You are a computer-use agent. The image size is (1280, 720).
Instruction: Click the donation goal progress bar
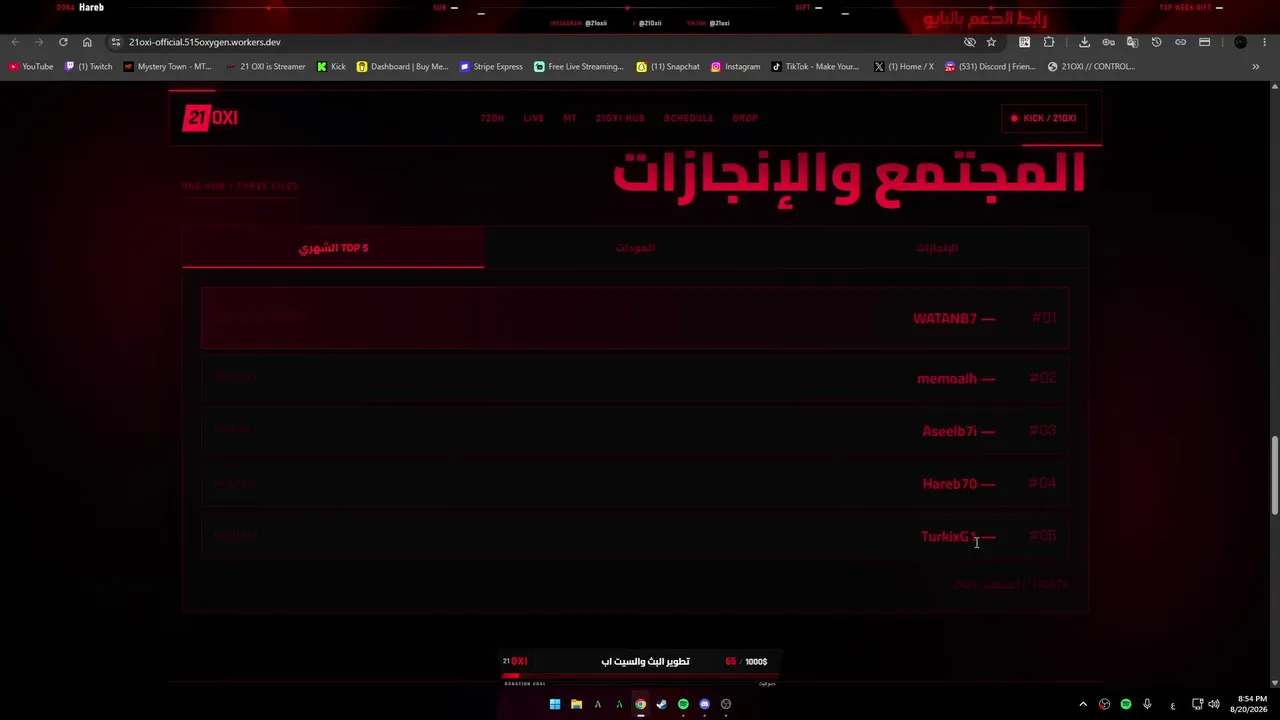(640, 676)
